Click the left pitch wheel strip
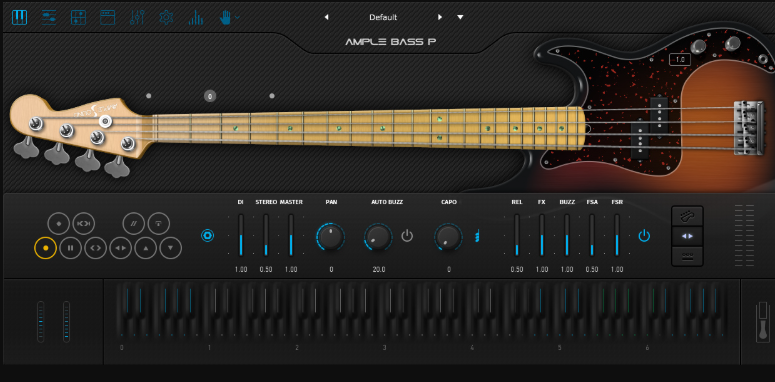The image size is (775, 382). (41, 322)
